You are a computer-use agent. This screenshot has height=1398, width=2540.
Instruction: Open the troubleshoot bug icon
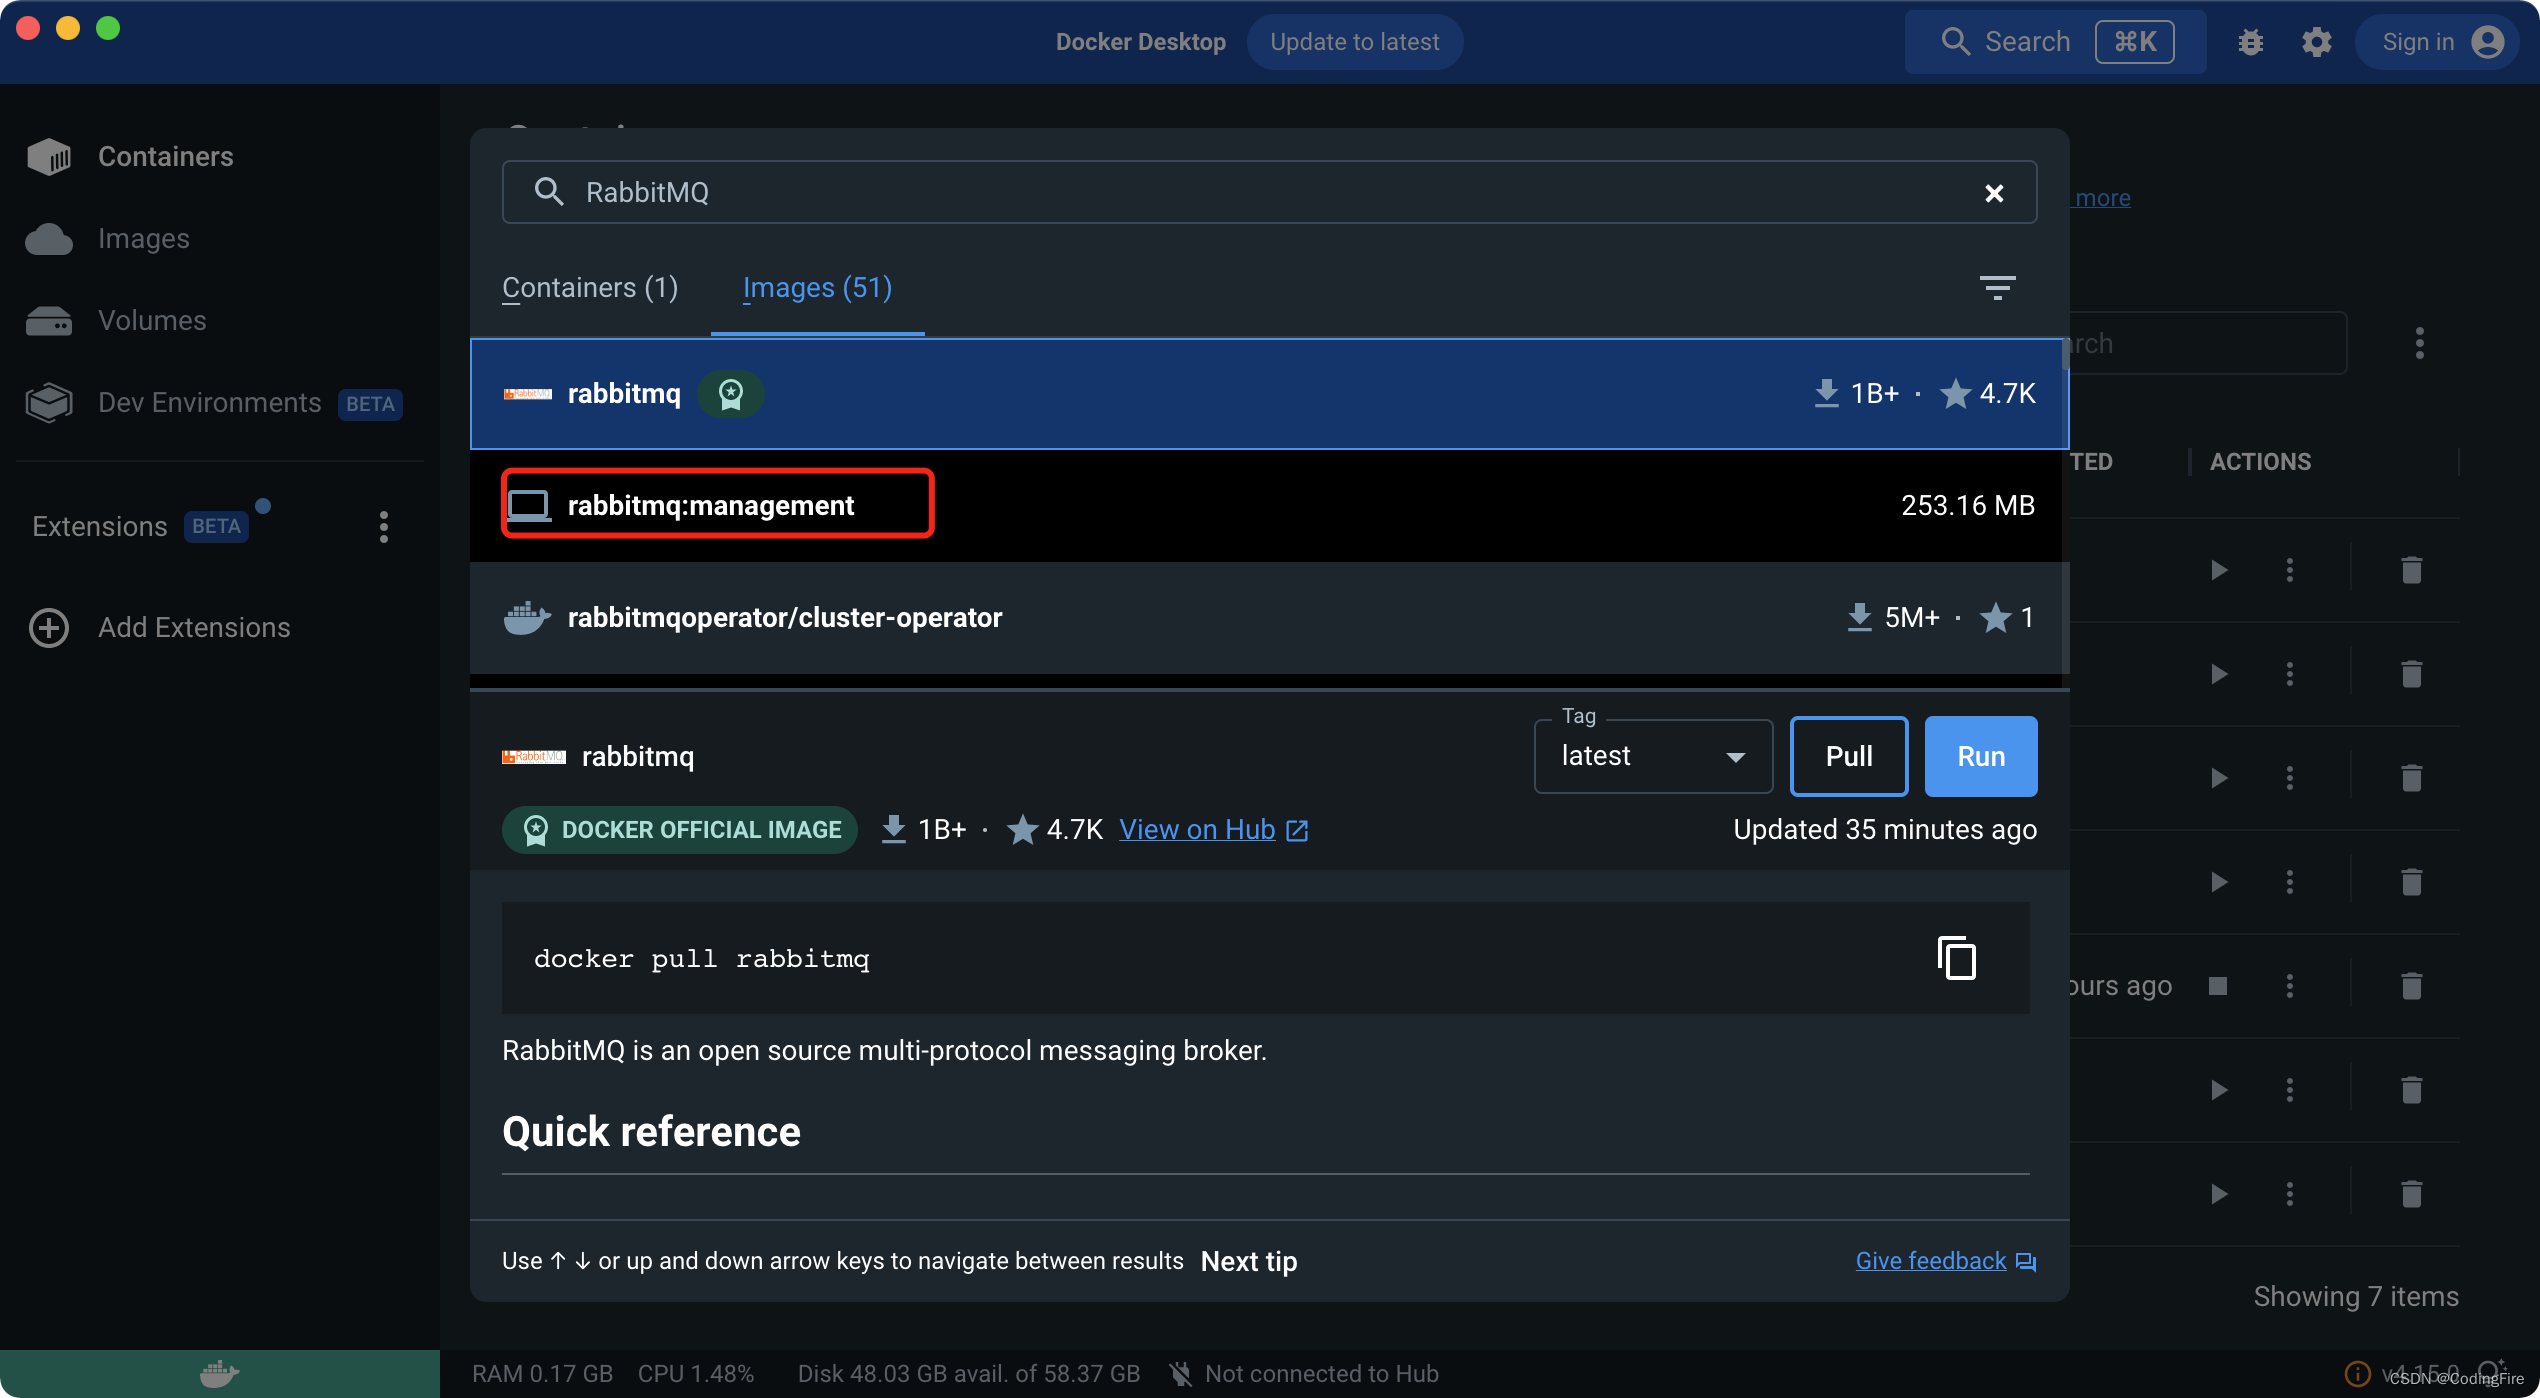(2250, 42)
